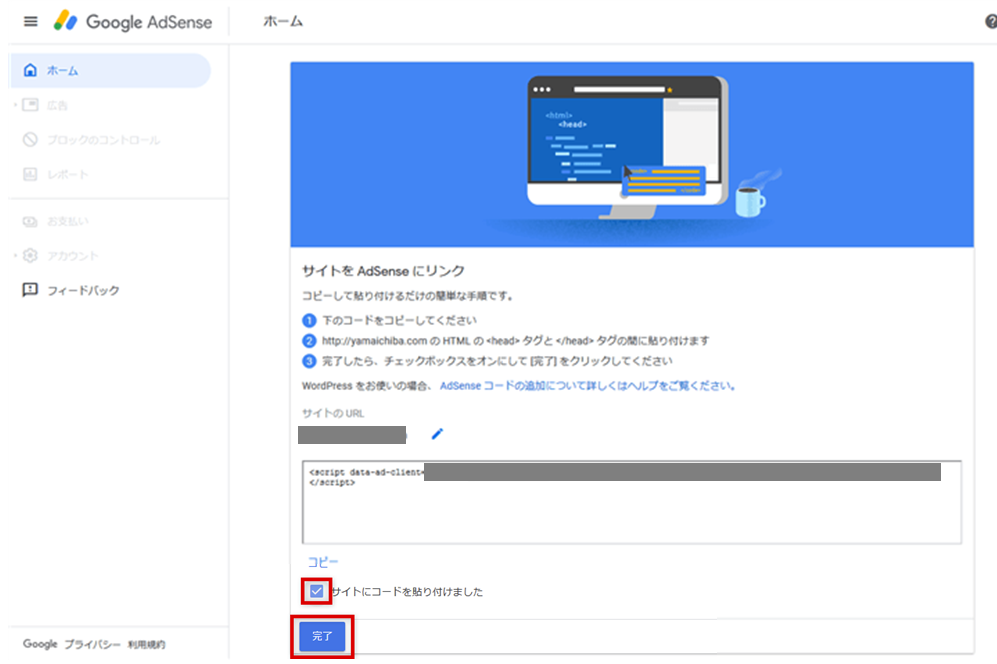
Task: Click inside the AdSense script code box
Action: (x=631, y=502)
